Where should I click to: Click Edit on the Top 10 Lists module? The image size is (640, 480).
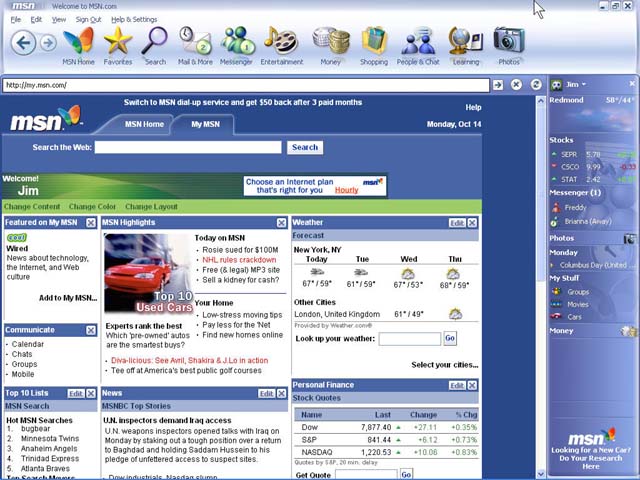coord(76,393)
